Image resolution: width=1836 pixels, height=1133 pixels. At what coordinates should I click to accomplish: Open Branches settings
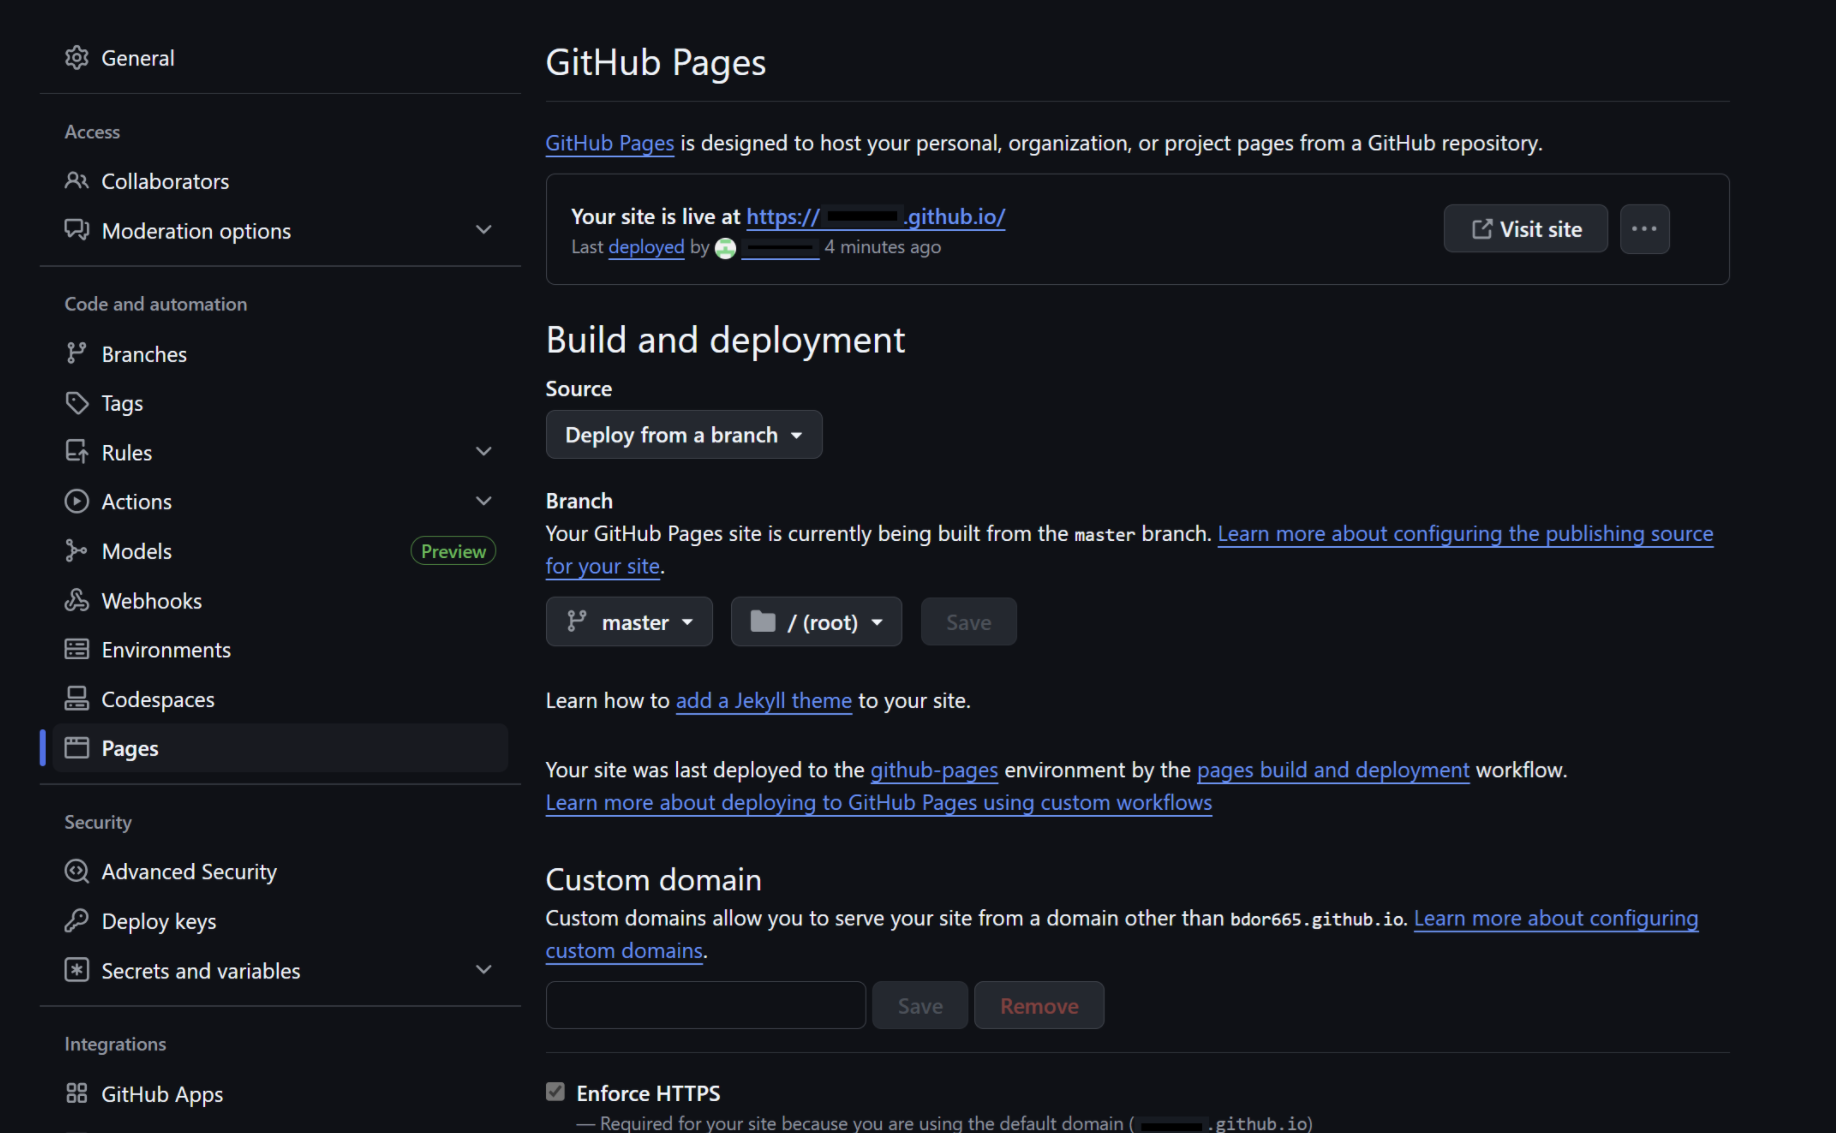coord(144,354)
